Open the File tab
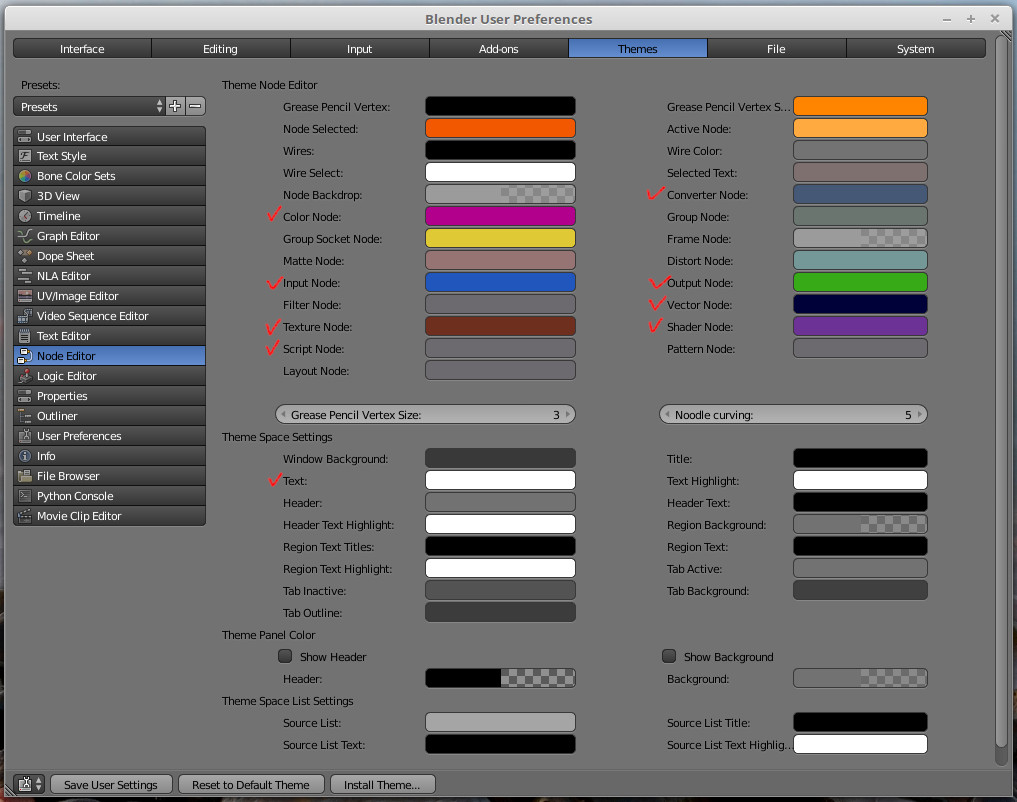Viewport: 1017px width, 802px height. 776,49
